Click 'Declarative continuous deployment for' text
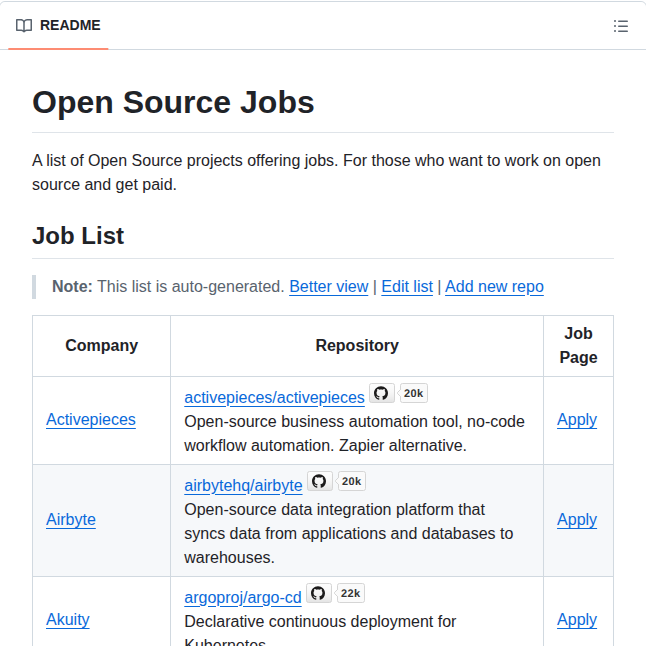 click(320, 621)
